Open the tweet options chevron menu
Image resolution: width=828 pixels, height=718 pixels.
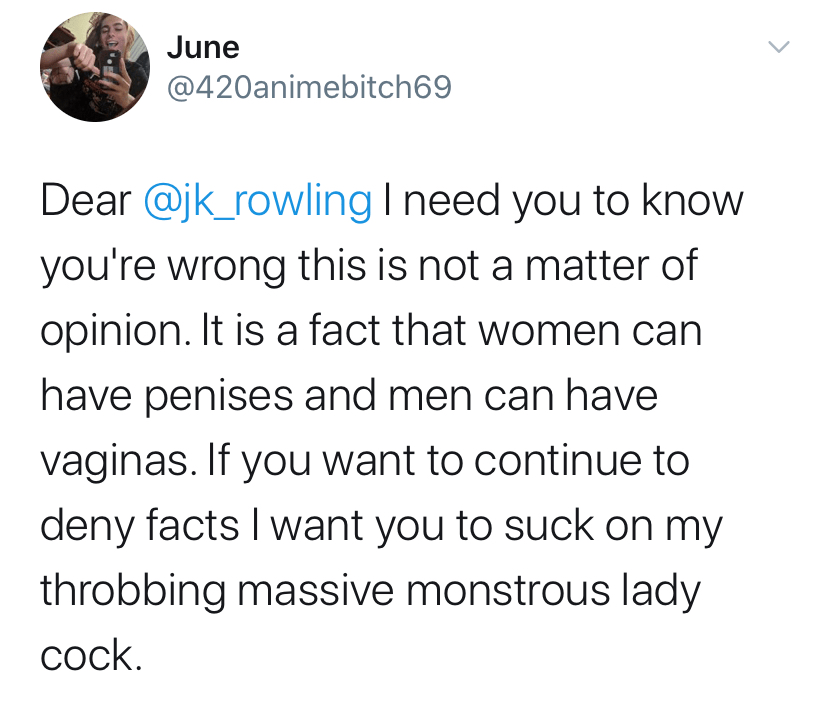tap(778, 47)
